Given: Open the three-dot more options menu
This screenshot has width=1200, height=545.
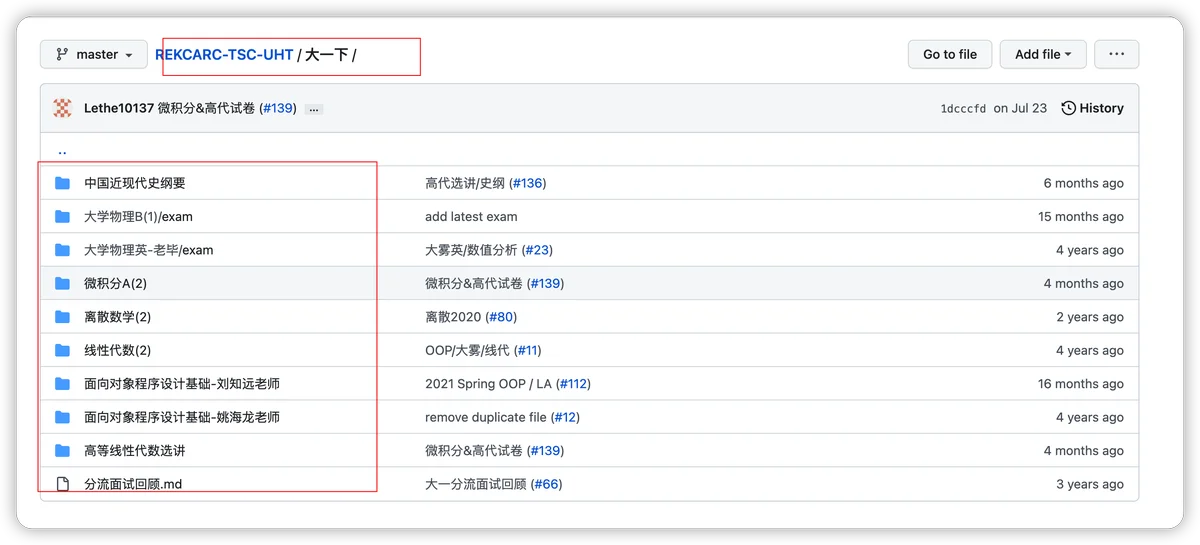Looking at the screenshot, I should coord(1116,54).
